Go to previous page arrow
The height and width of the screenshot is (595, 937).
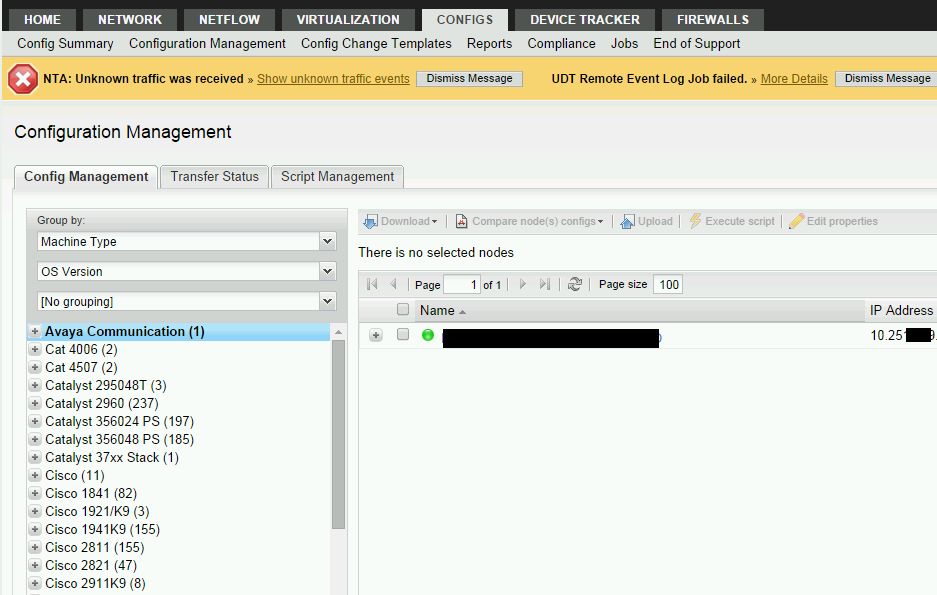coord(393,284)
